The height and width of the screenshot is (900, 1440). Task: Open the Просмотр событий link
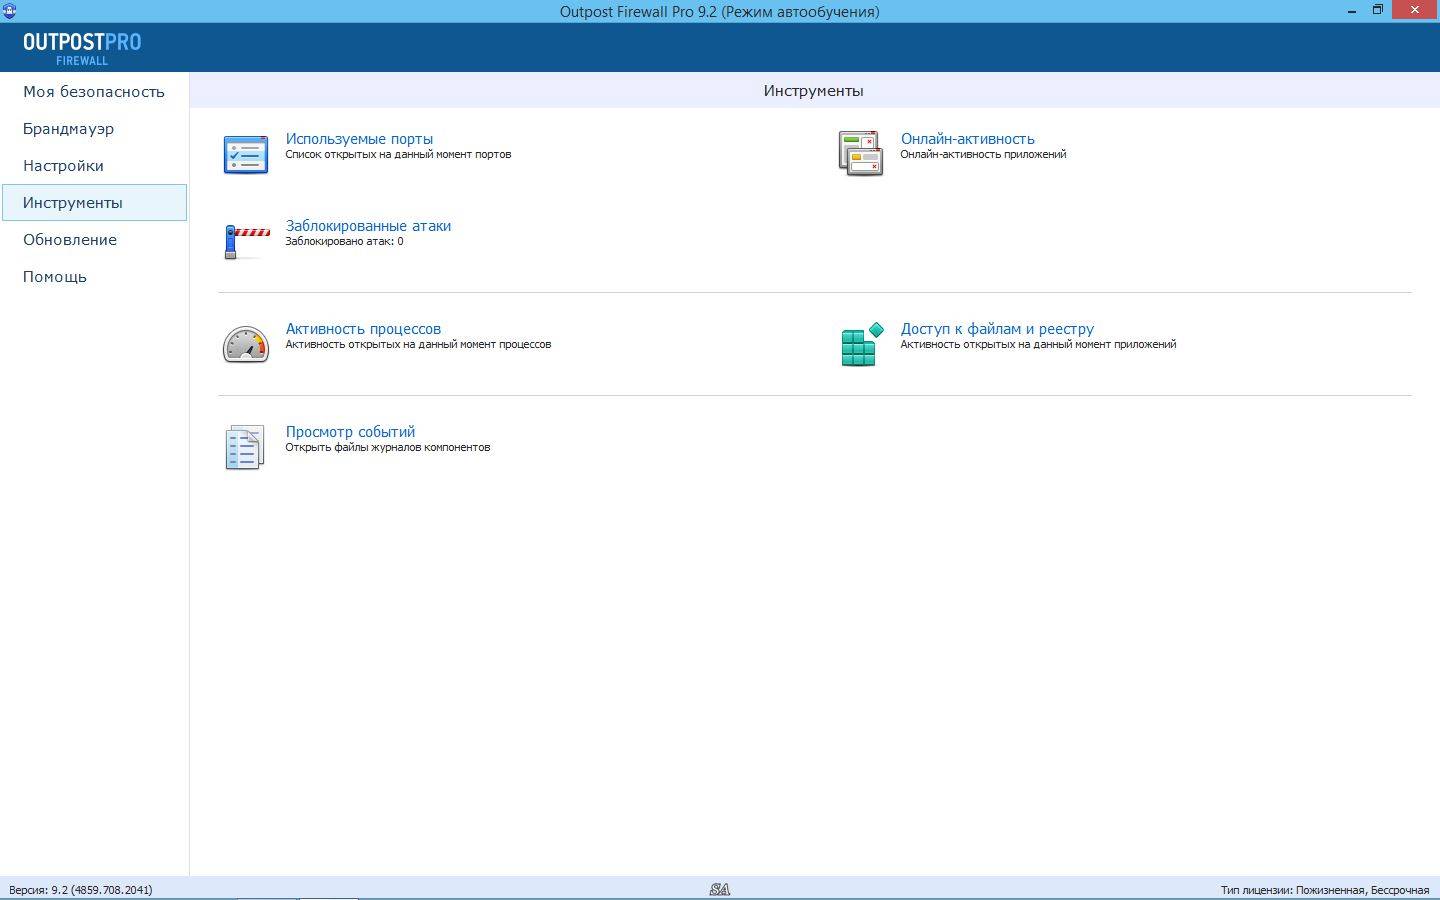click(x=350, y=432)
